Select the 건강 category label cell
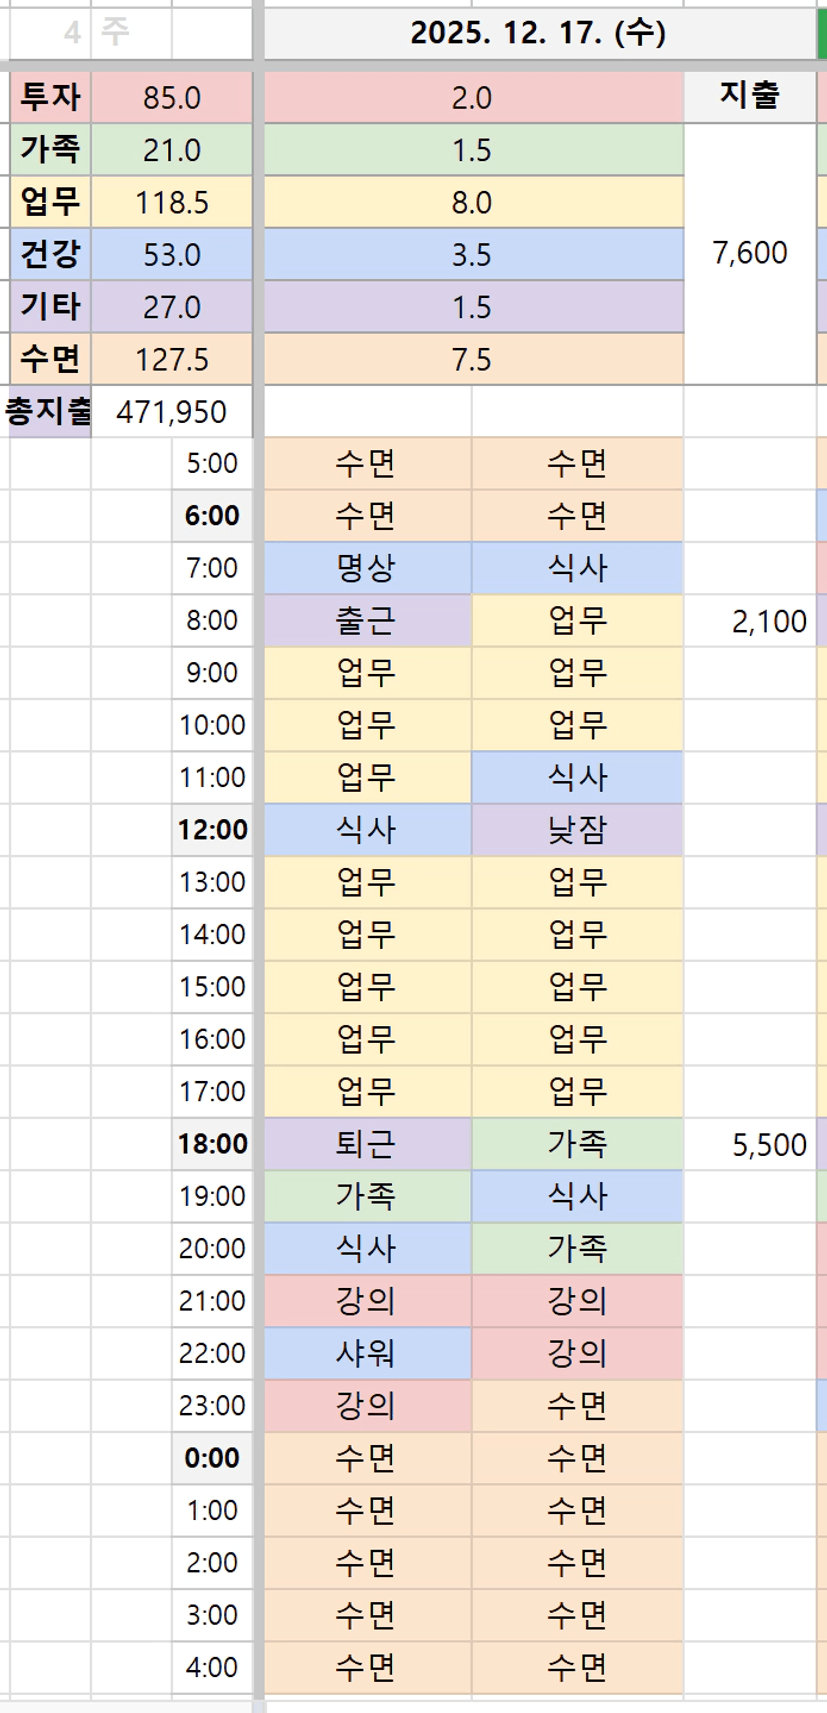The image size is (827, 1713). (50, 254)
